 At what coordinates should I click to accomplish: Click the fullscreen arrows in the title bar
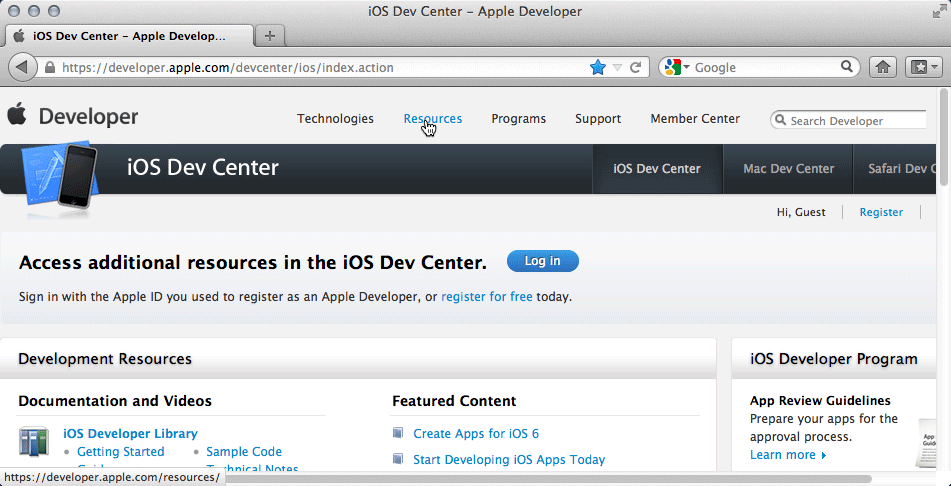pos(938,12)
